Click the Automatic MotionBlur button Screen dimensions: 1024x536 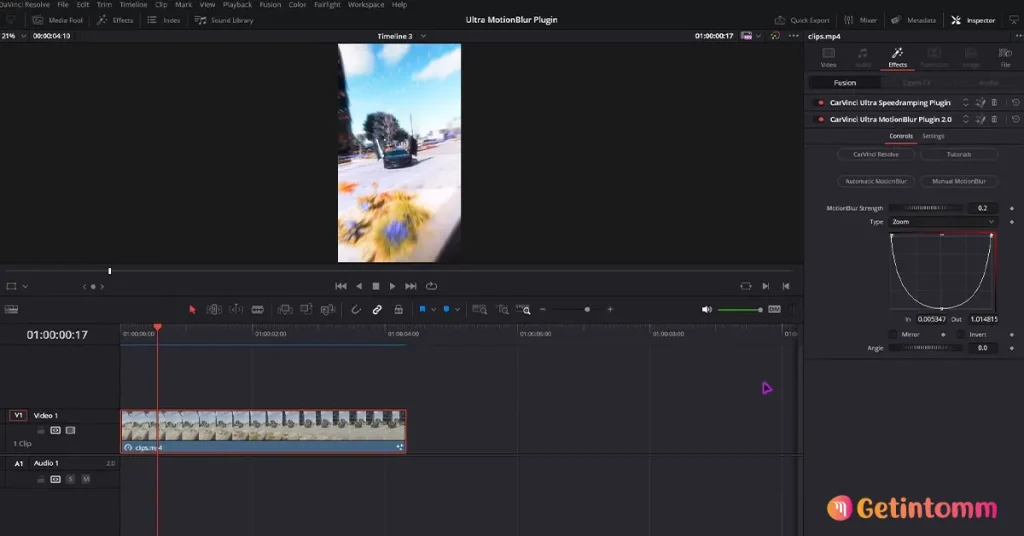pos(876,181)
